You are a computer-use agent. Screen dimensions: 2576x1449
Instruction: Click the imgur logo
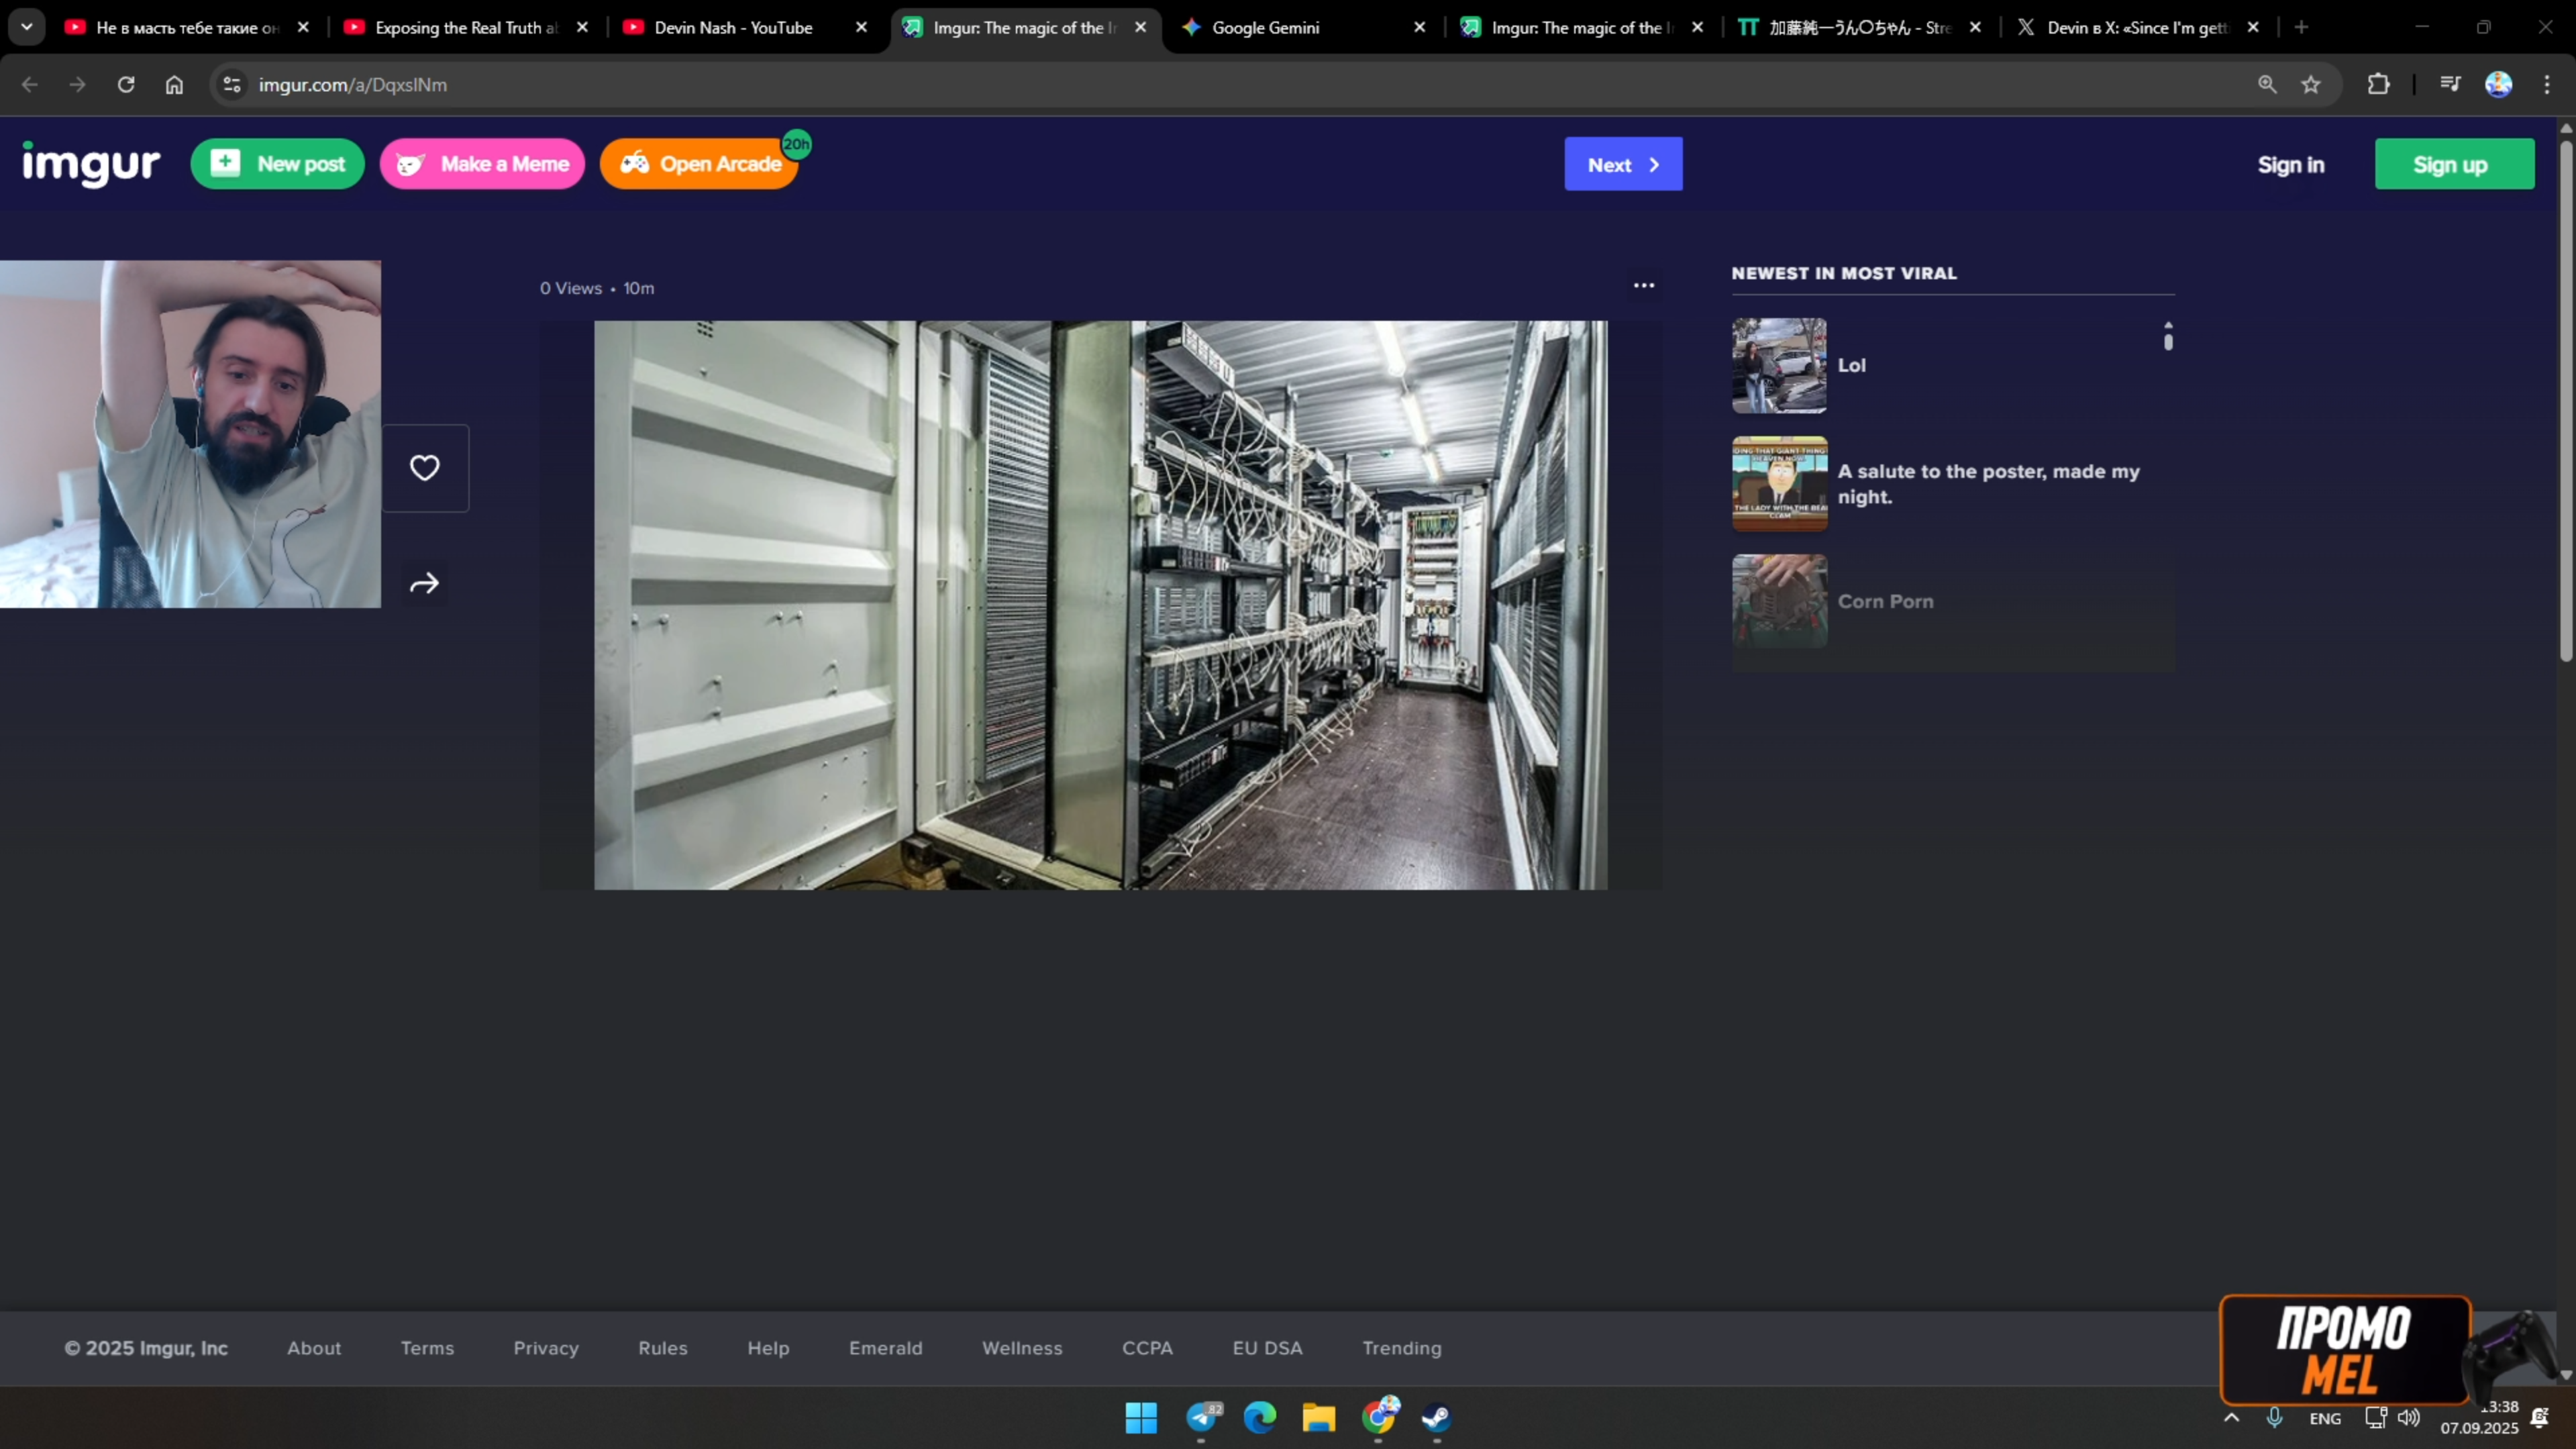[91, 164]
